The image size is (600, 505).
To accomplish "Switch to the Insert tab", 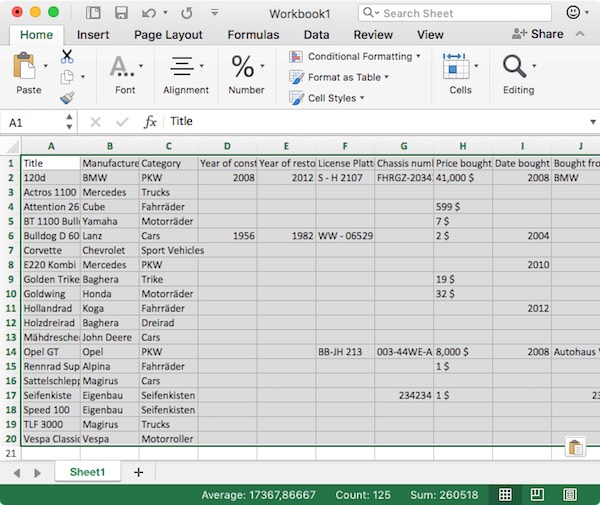I will coord(93,35).
